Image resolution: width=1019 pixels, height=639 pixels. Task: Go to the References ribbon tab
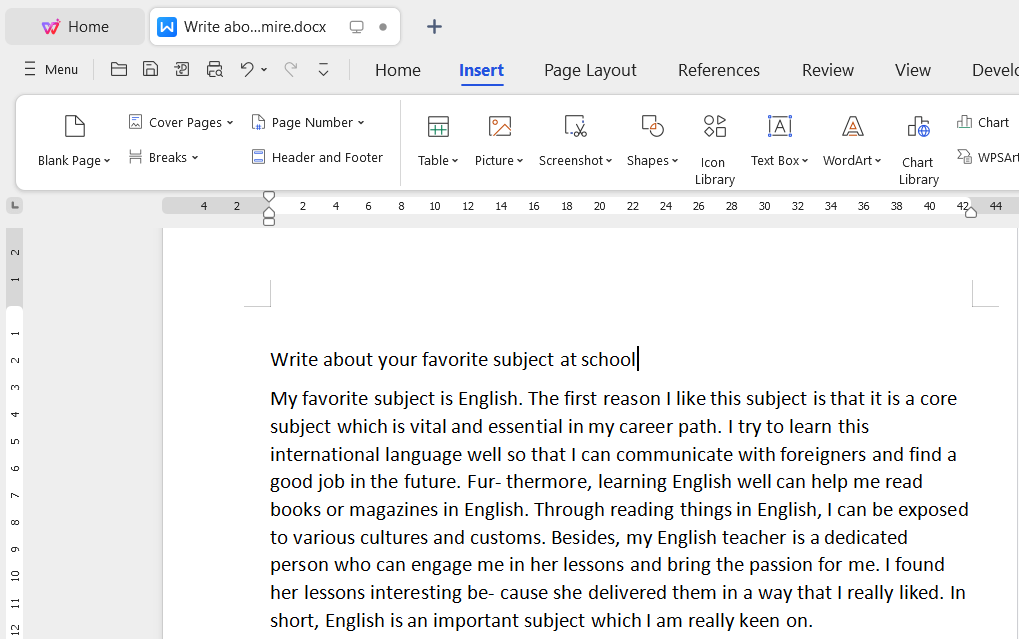click(x=719, y=70)
